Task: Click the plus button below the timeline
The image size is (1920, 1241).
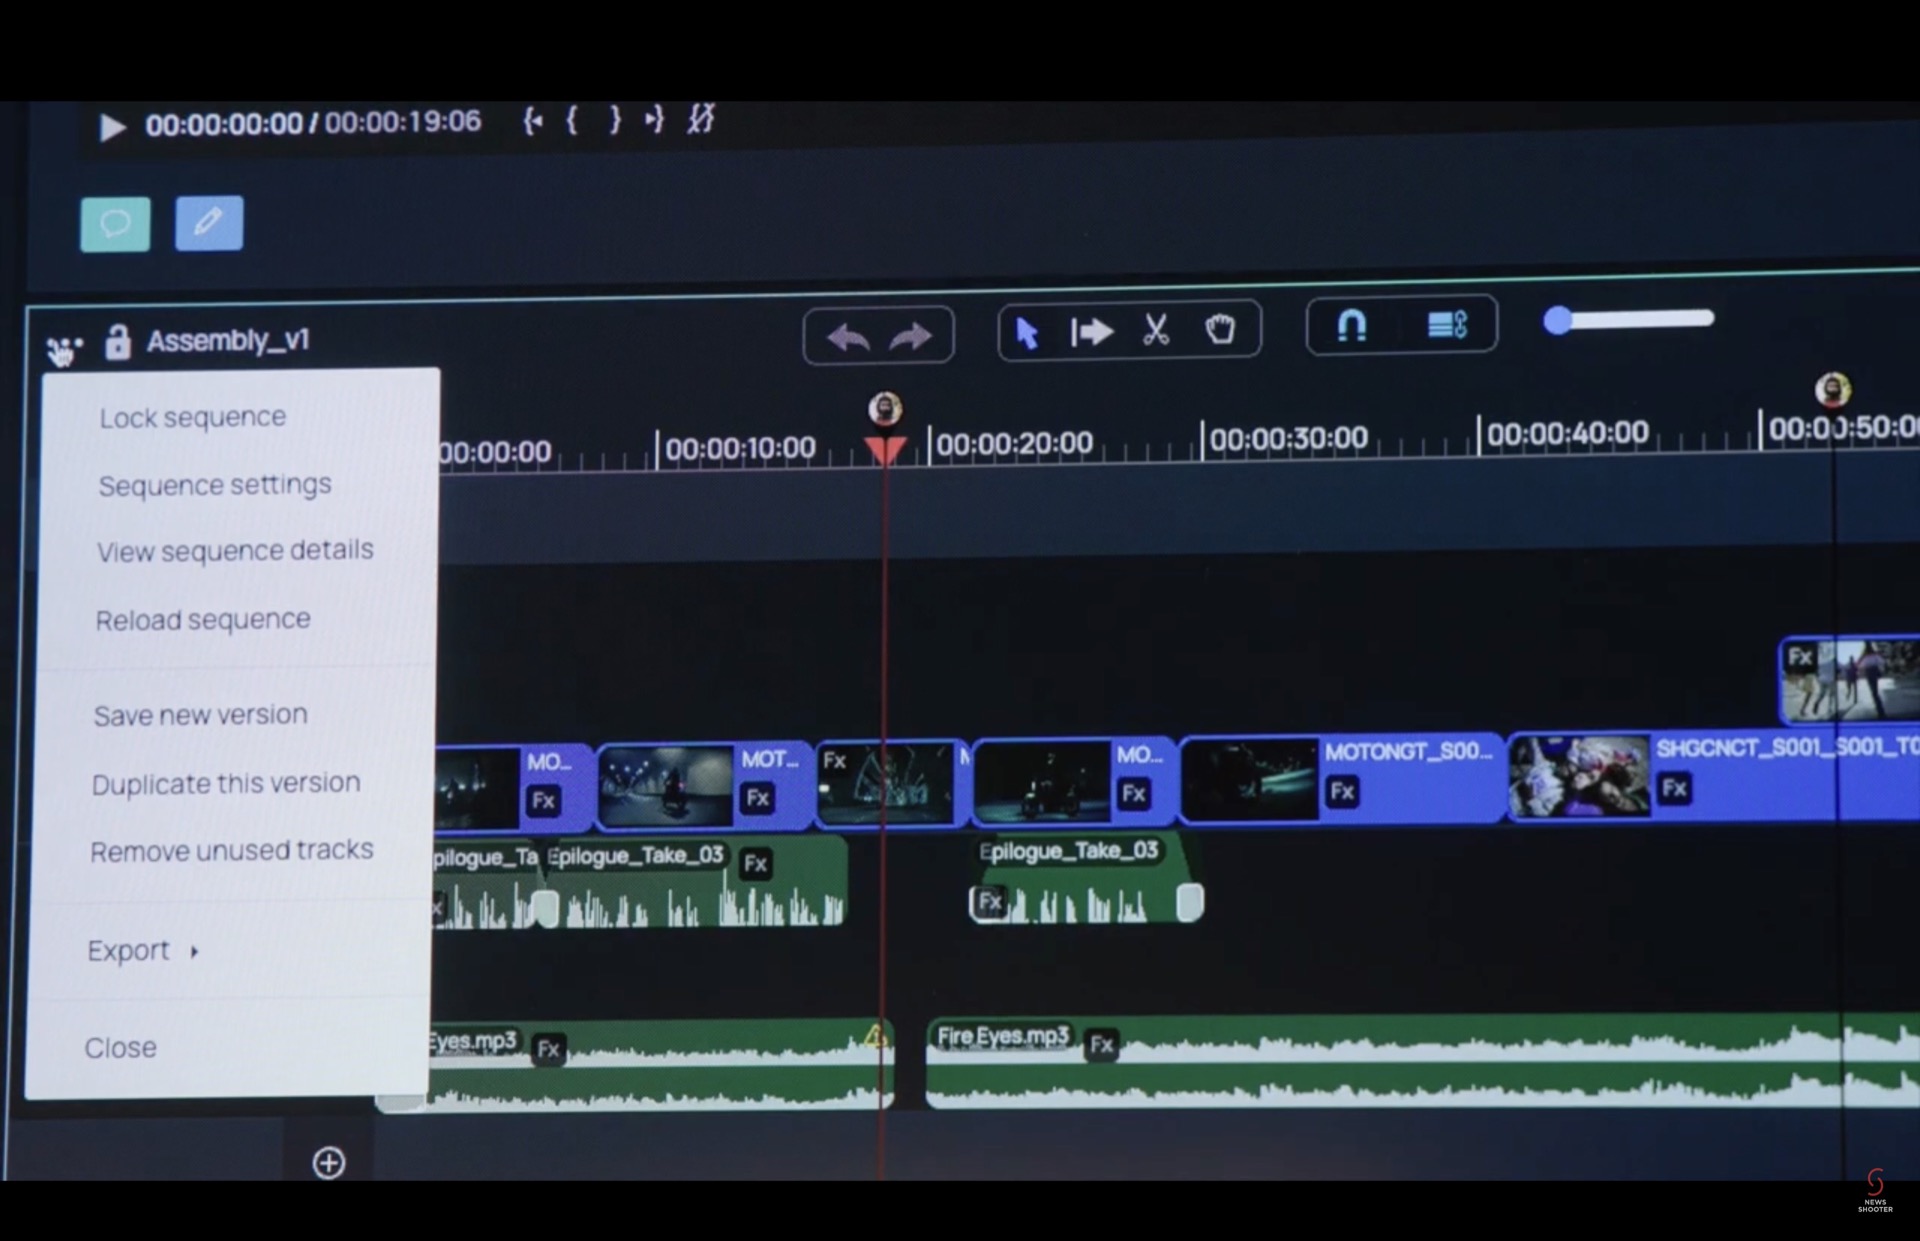Action: tap(328, 1162)
